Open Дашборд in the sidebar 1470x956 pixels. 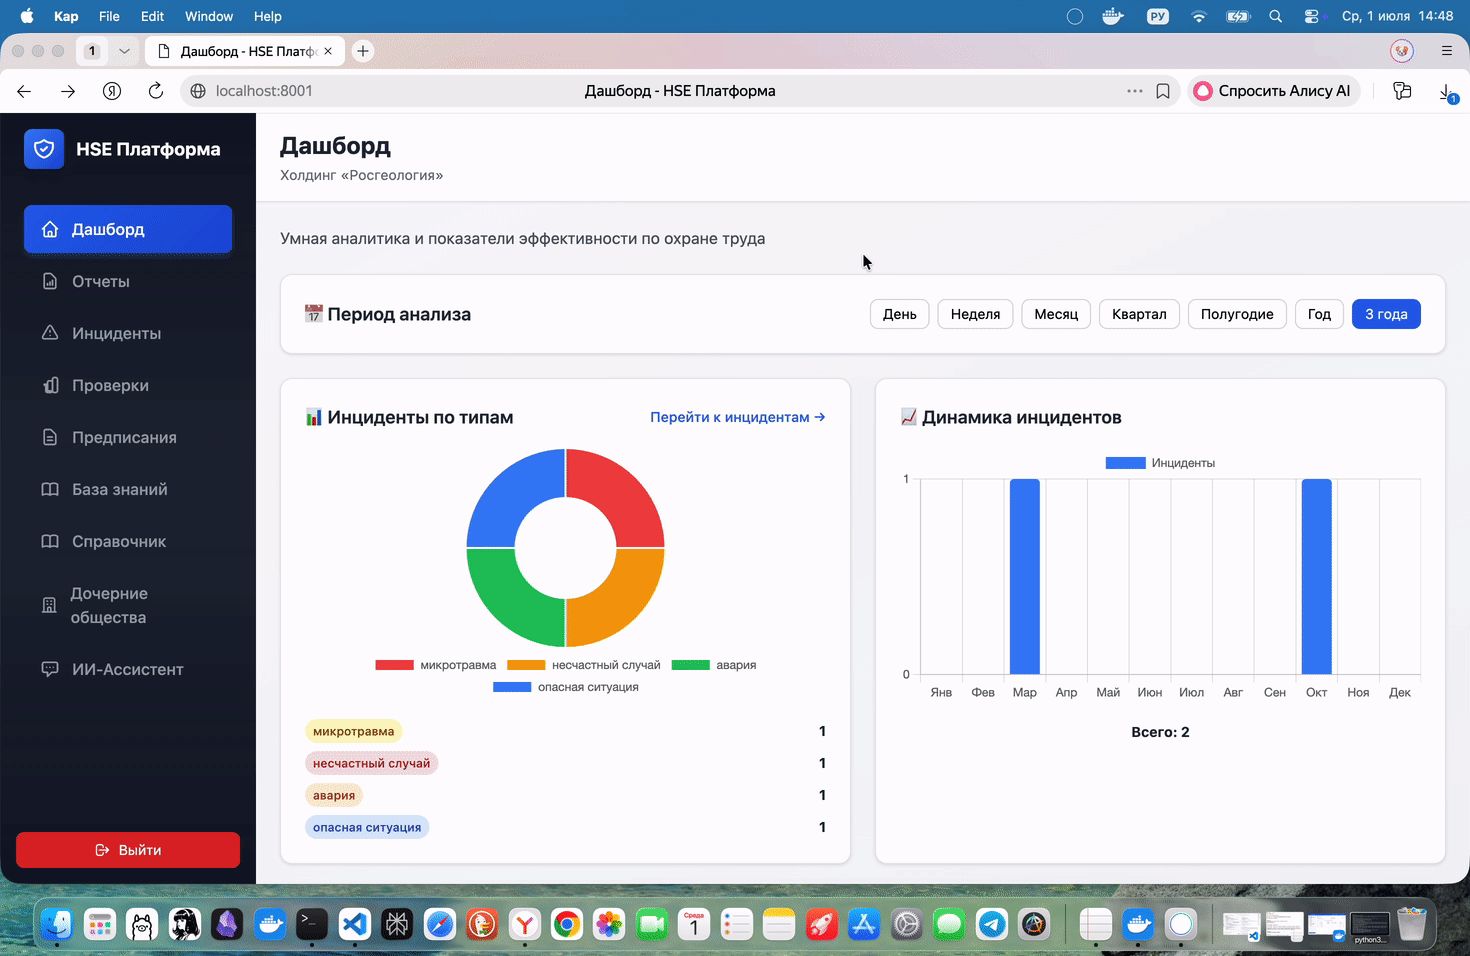tap(128, 229)
